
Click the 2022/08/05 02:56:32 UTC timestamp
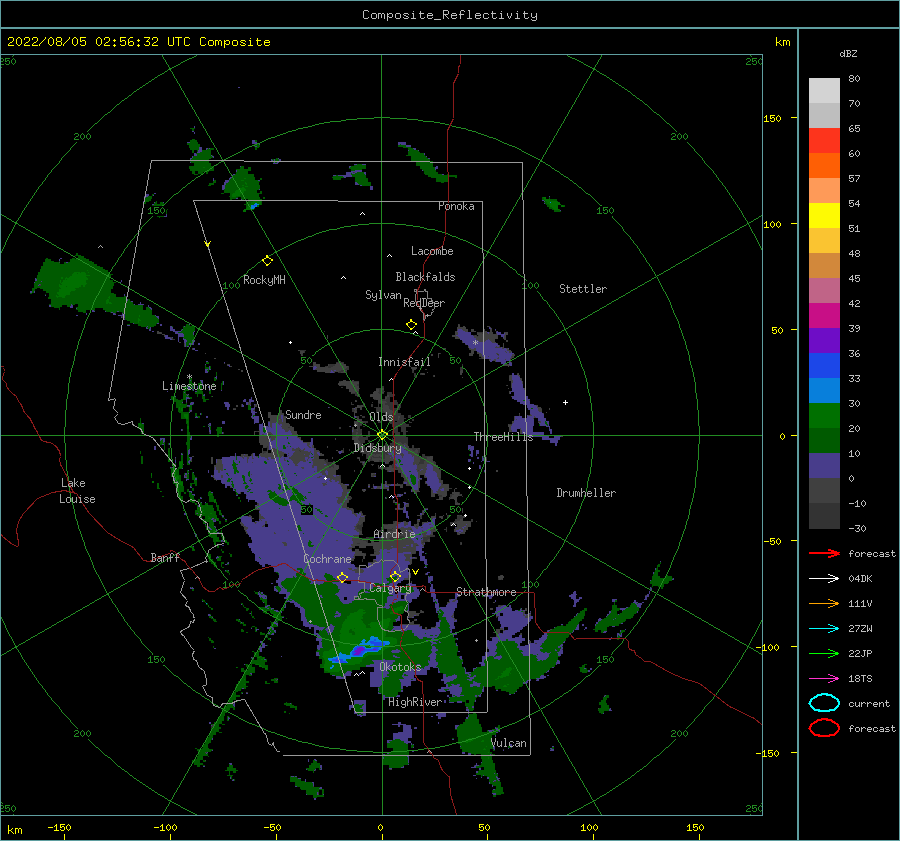[x=99, y=42]
